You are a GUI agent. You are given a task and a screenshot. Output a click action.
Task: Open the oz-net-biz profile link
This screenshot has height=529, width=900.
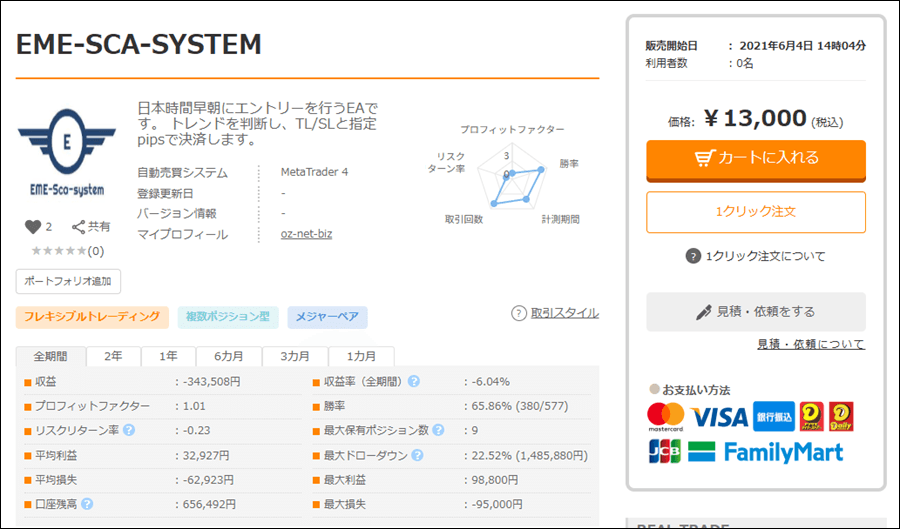(x=306, y=234)
